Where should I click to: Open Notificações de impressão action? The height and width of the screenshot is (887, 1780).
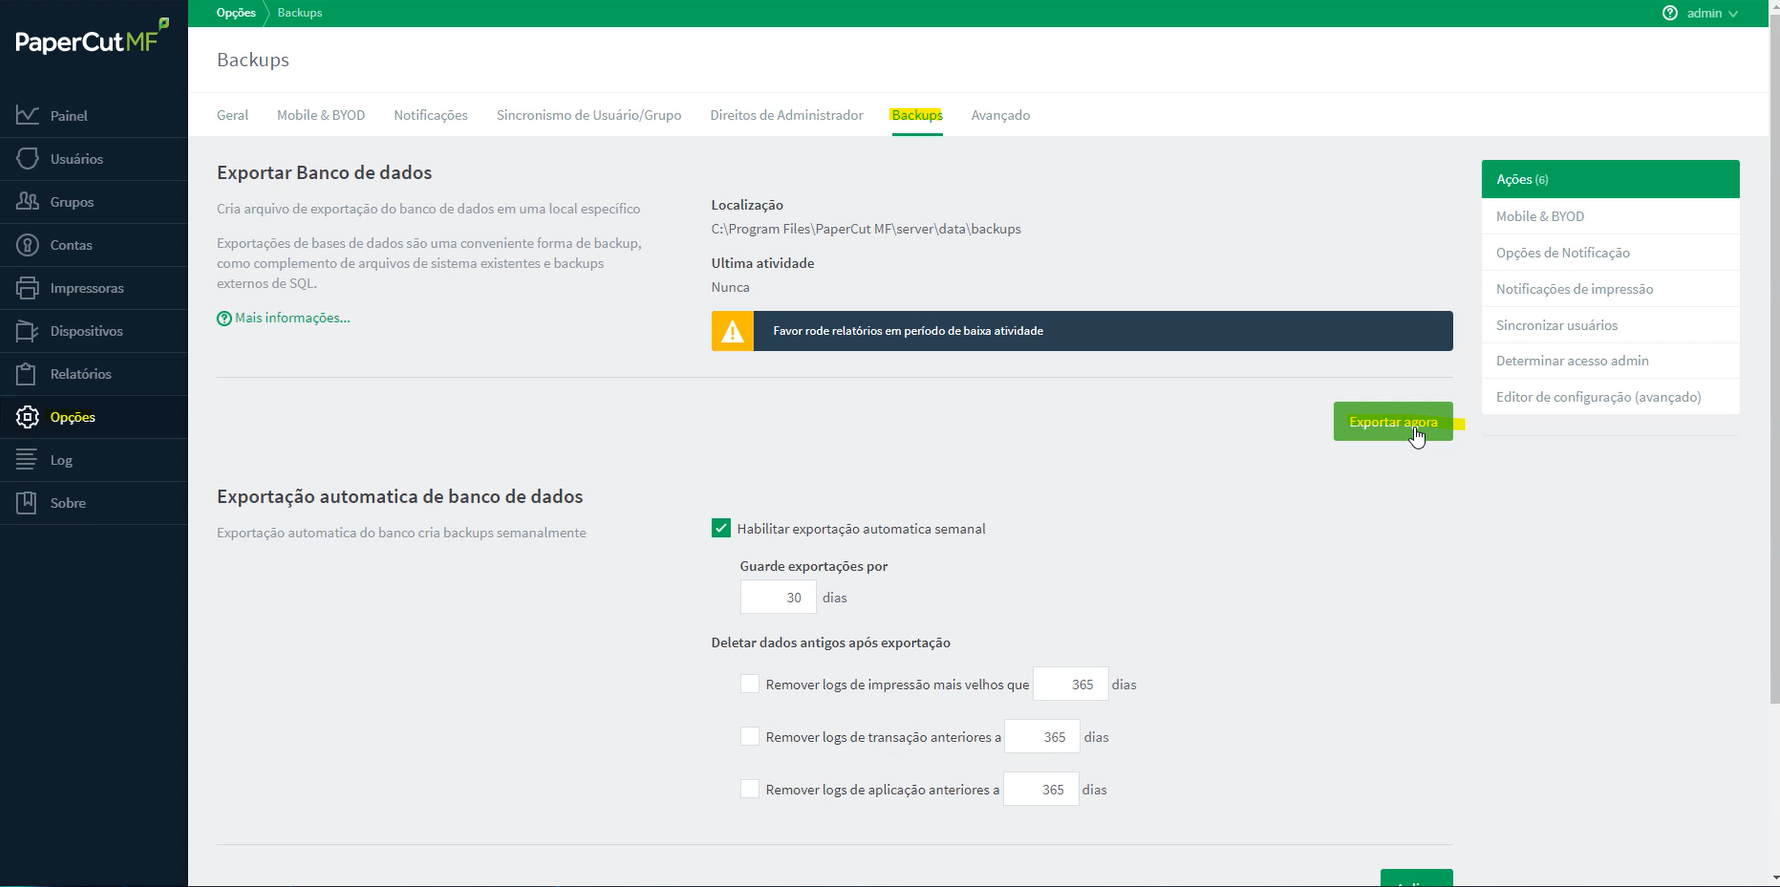[x=1610, y=288]
